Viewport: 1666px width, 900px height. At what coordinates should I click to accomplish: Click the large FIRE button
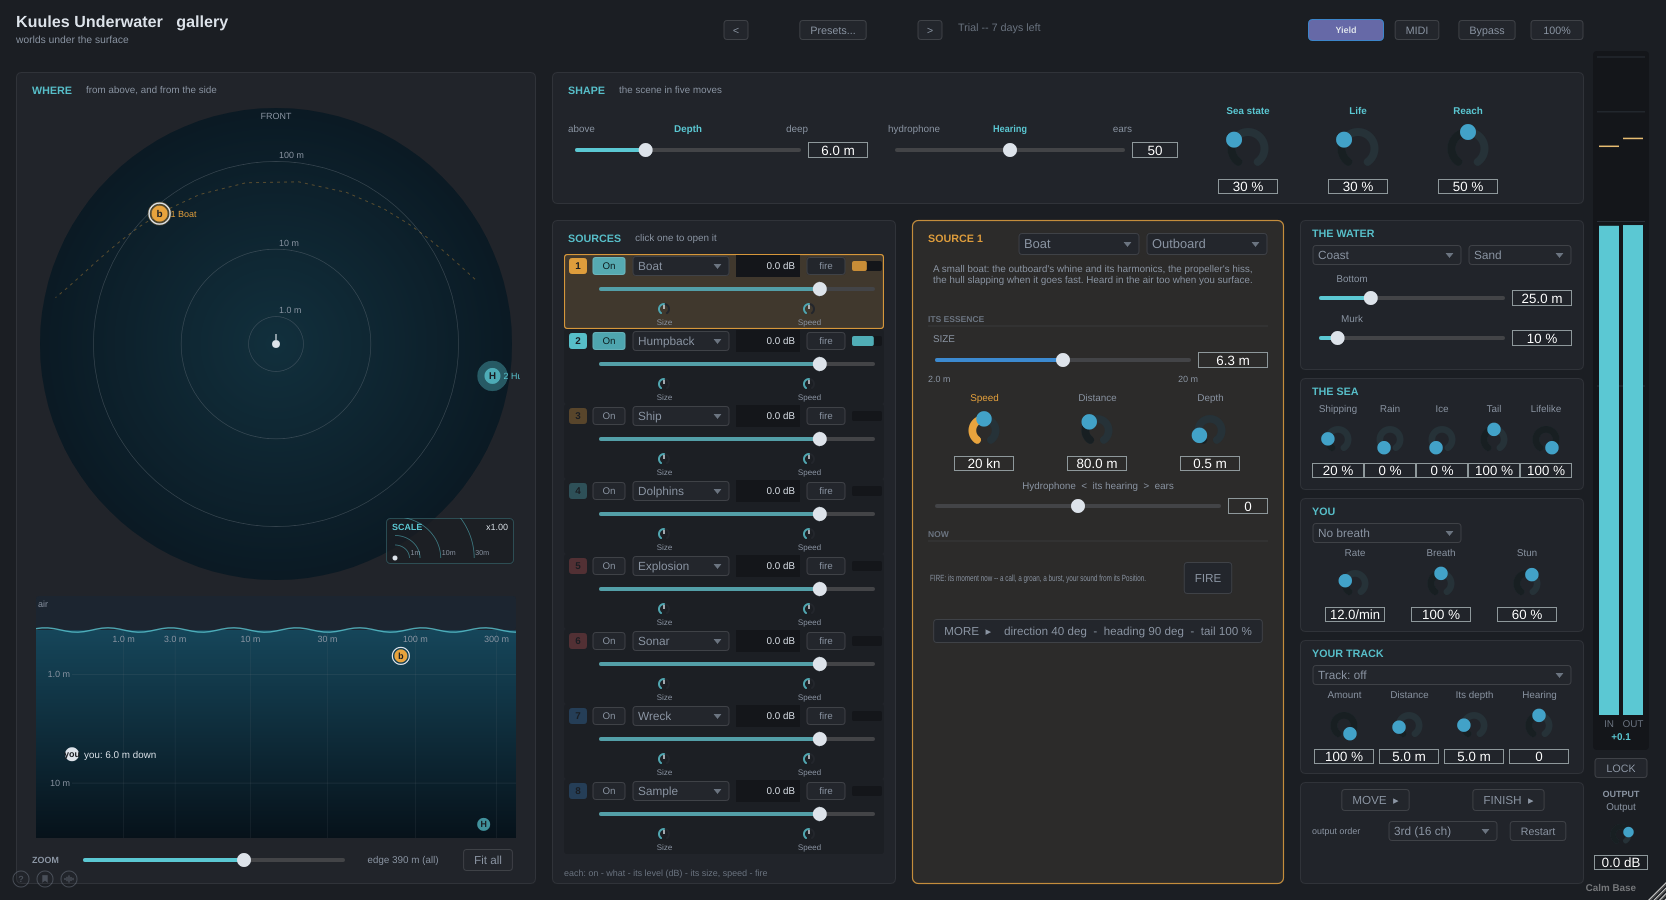click(x=1208, y=578)
